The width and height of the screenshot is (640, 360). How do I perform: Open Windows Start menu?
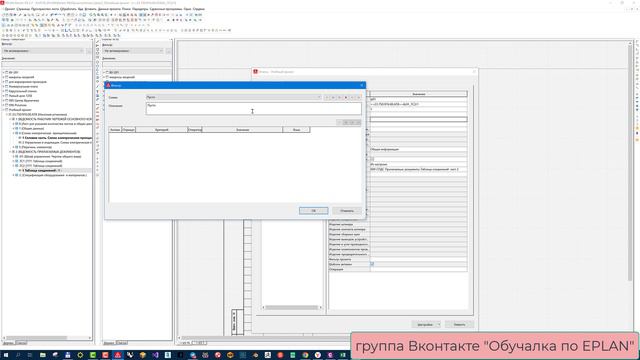coord(6,355)
